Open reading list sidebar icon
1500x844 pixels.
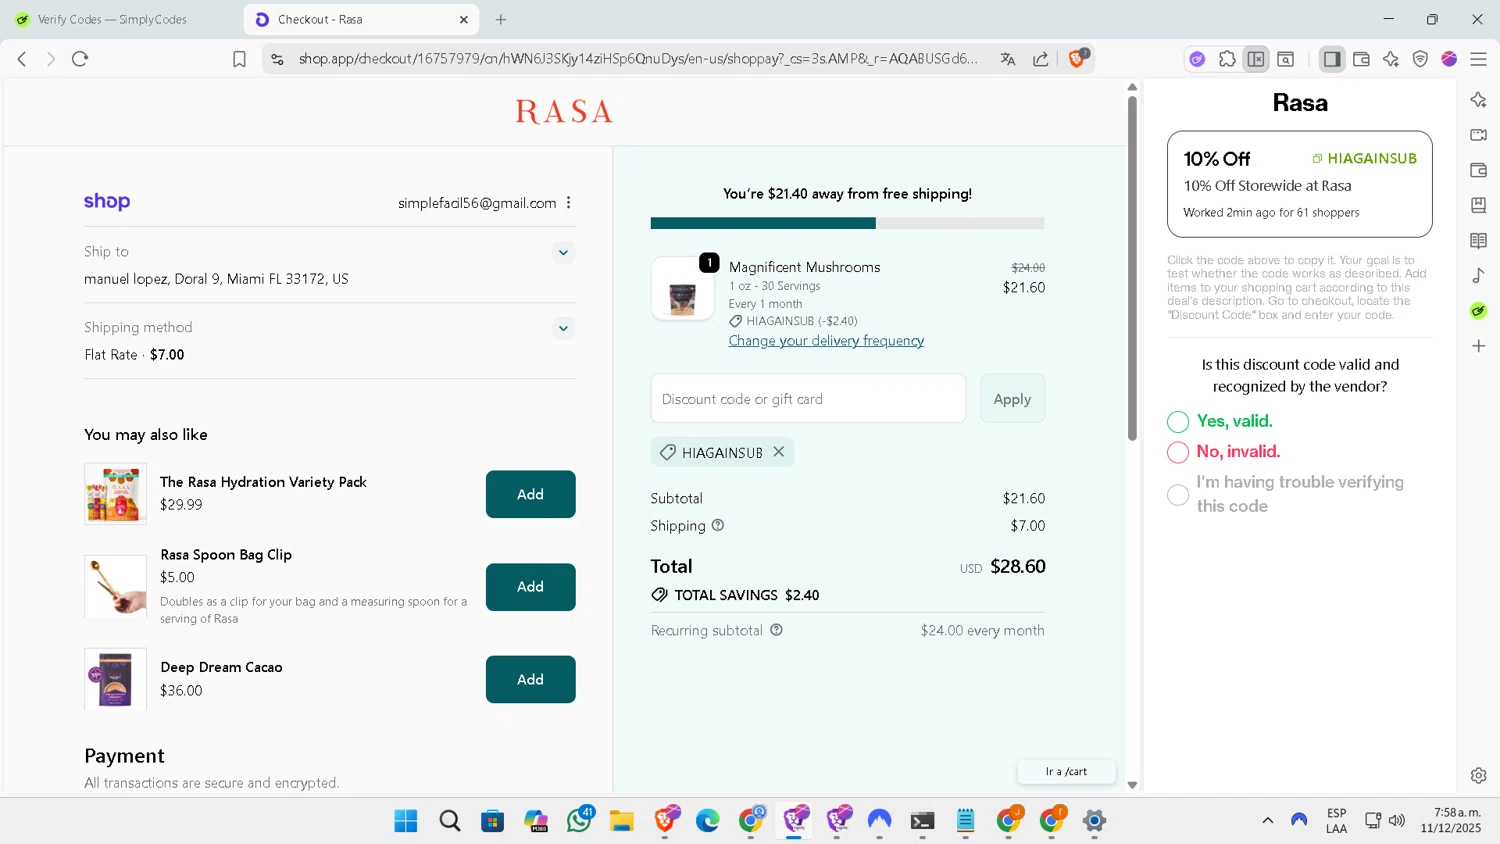click(x=1479, y=240)
